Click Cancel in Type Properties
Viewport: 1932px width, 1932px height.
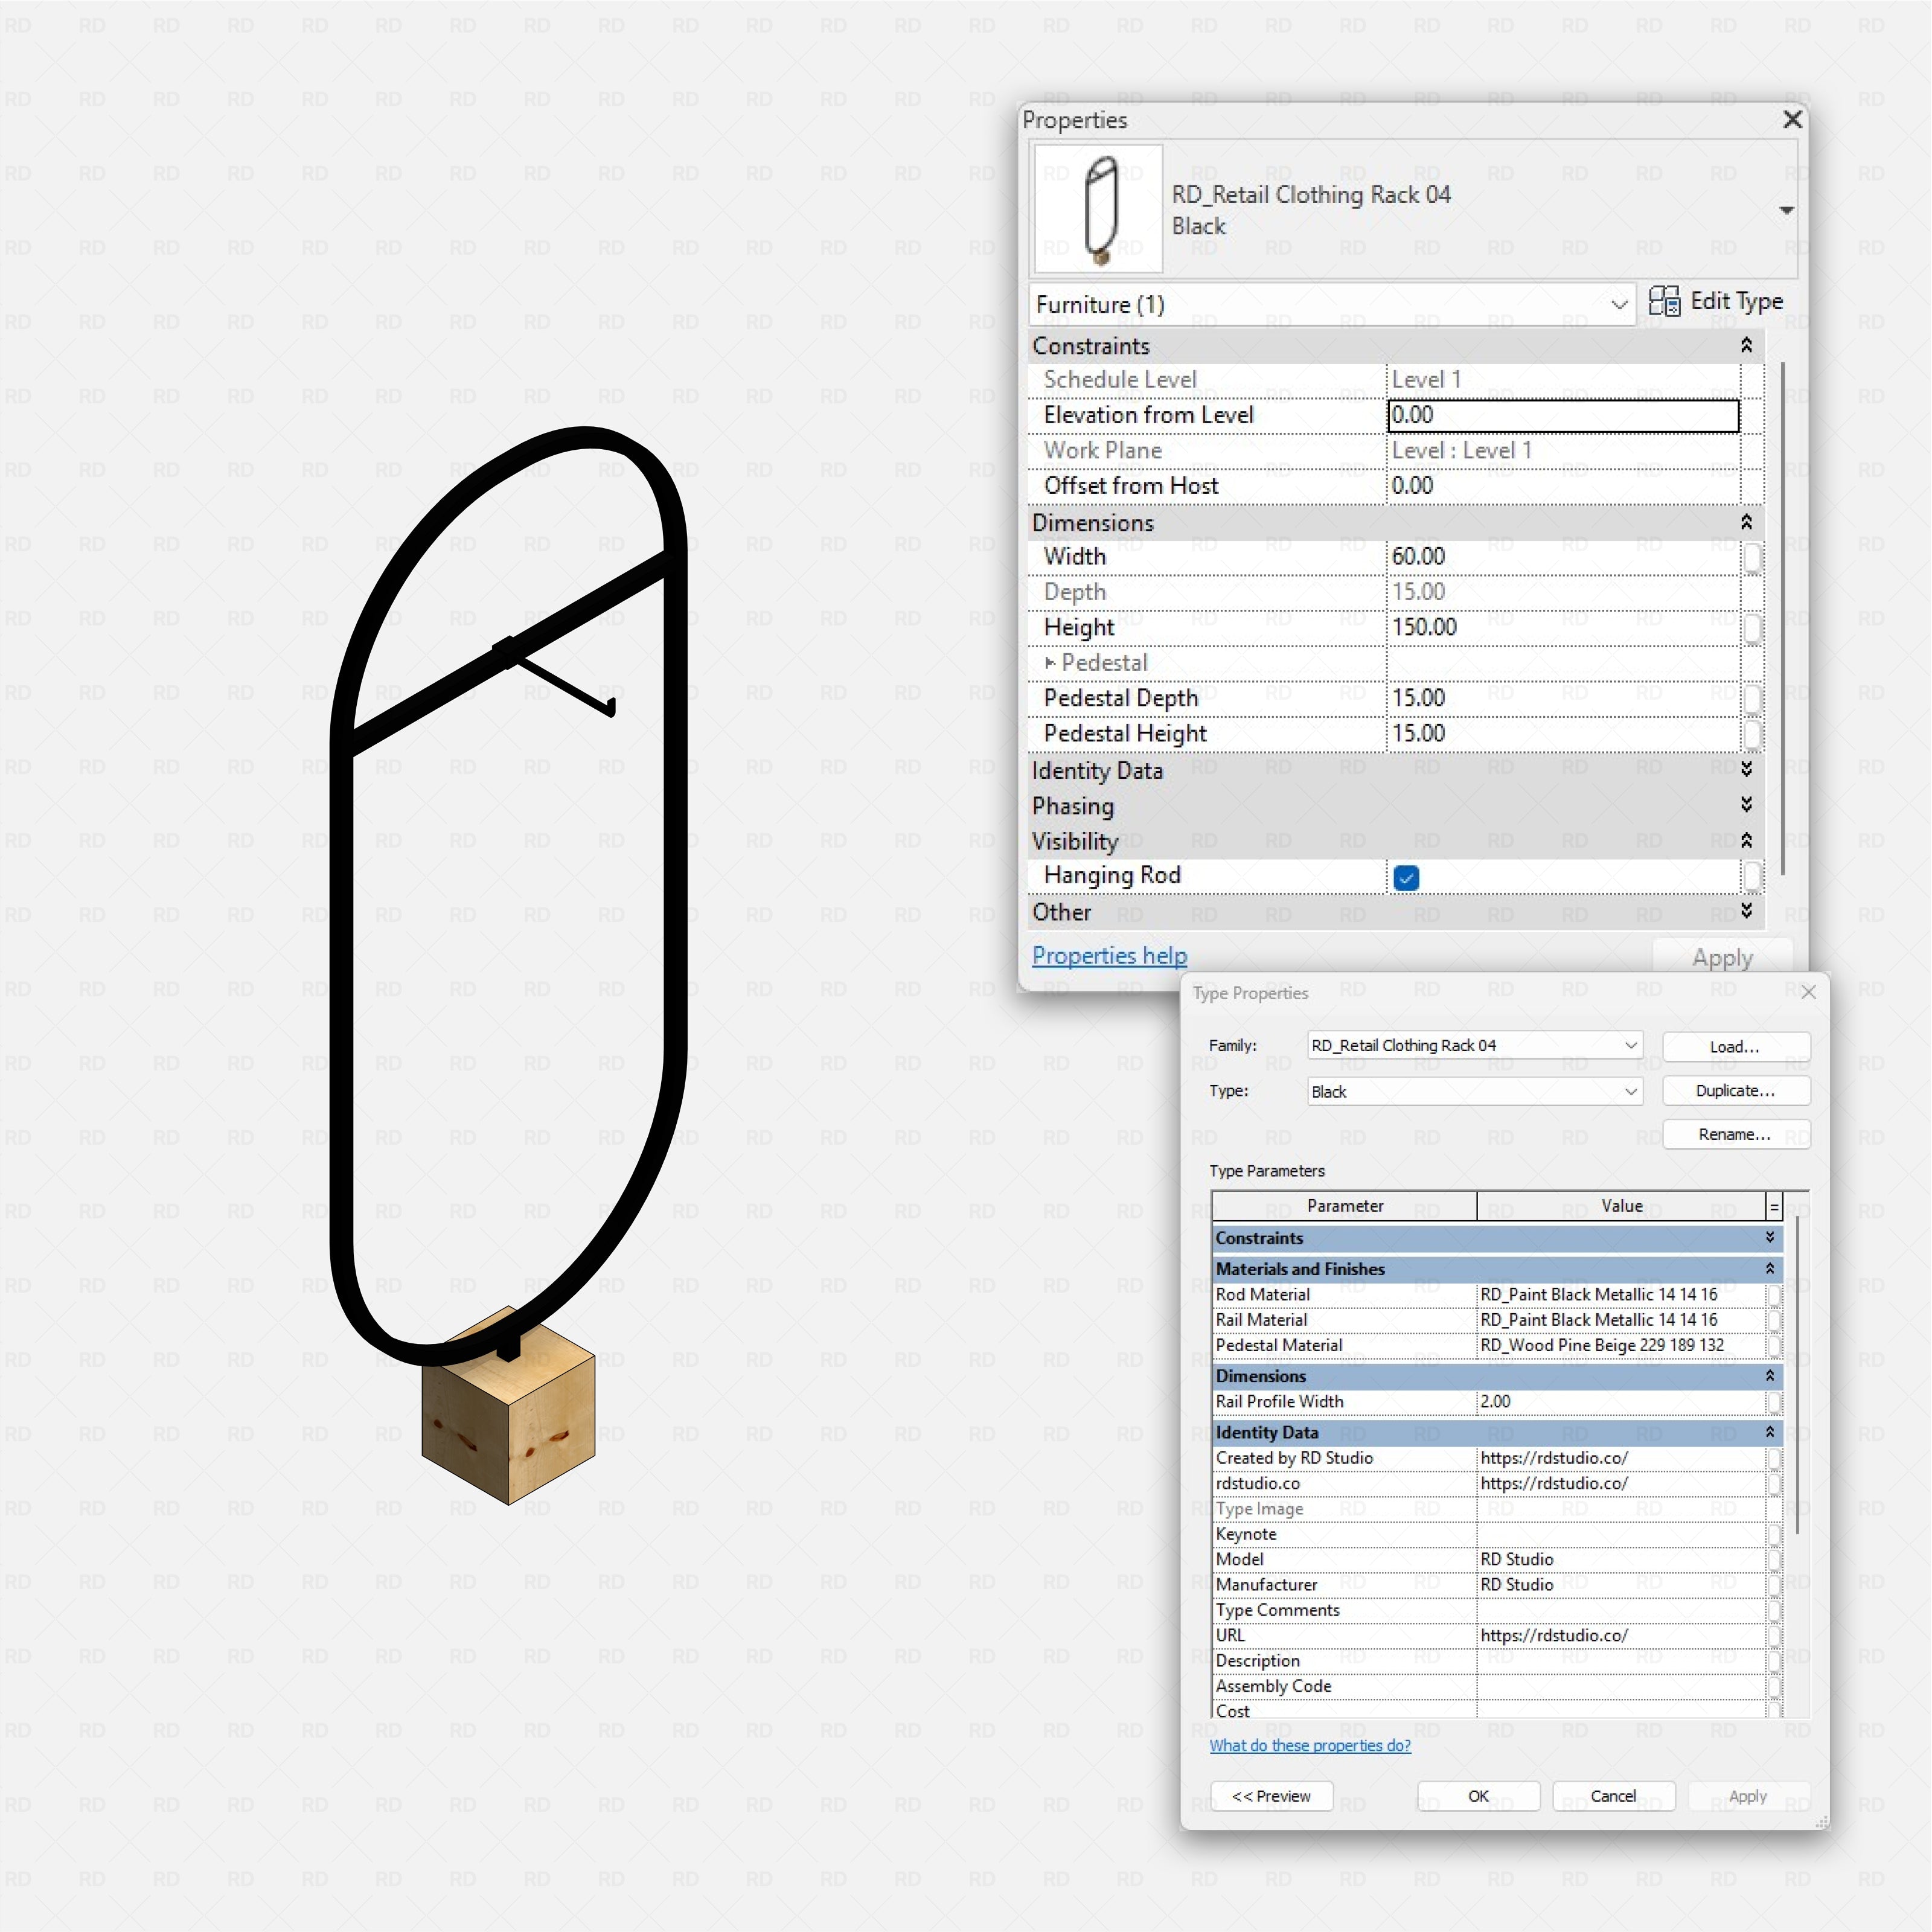[x=1613, y=1796]
